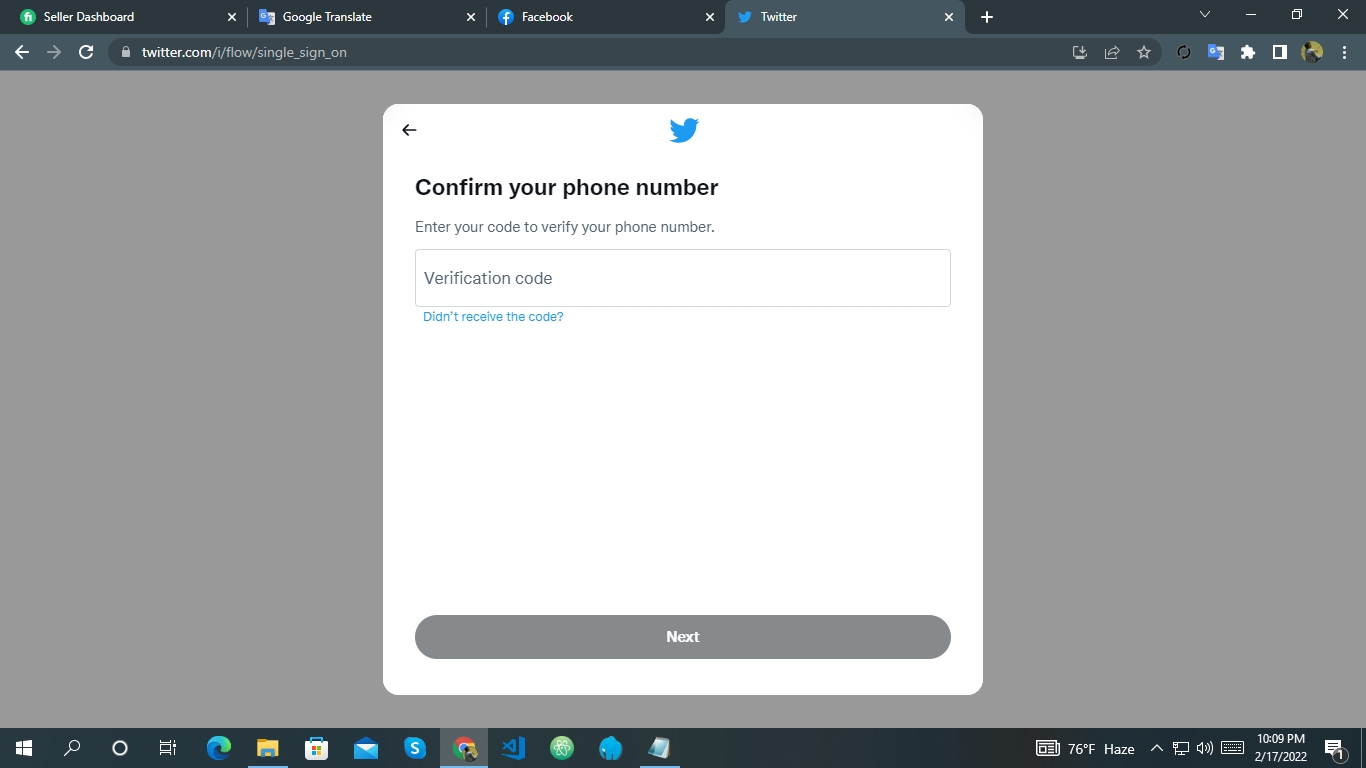
Task: Share this page using the share icon
Action: tap(1112, 52)
